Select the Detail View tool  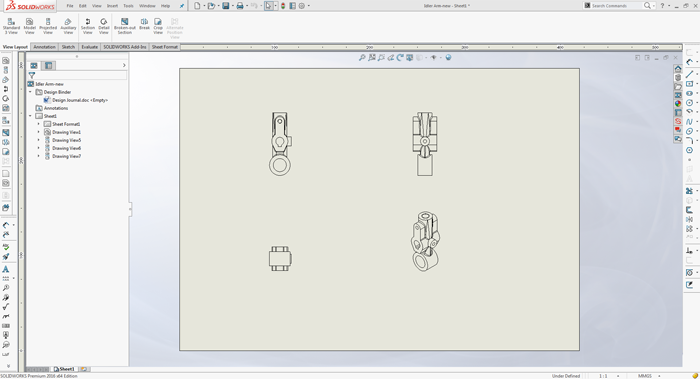pos(104,26)
